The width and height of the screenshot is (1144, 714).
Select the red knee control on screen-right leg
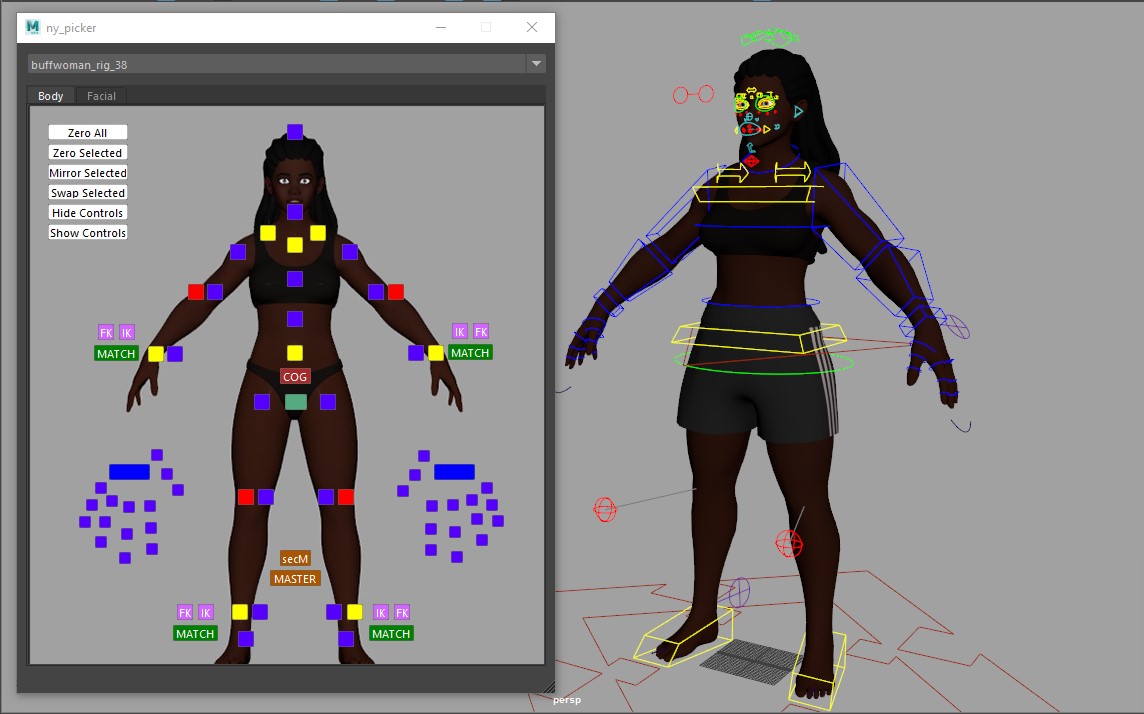coord(346,497)
